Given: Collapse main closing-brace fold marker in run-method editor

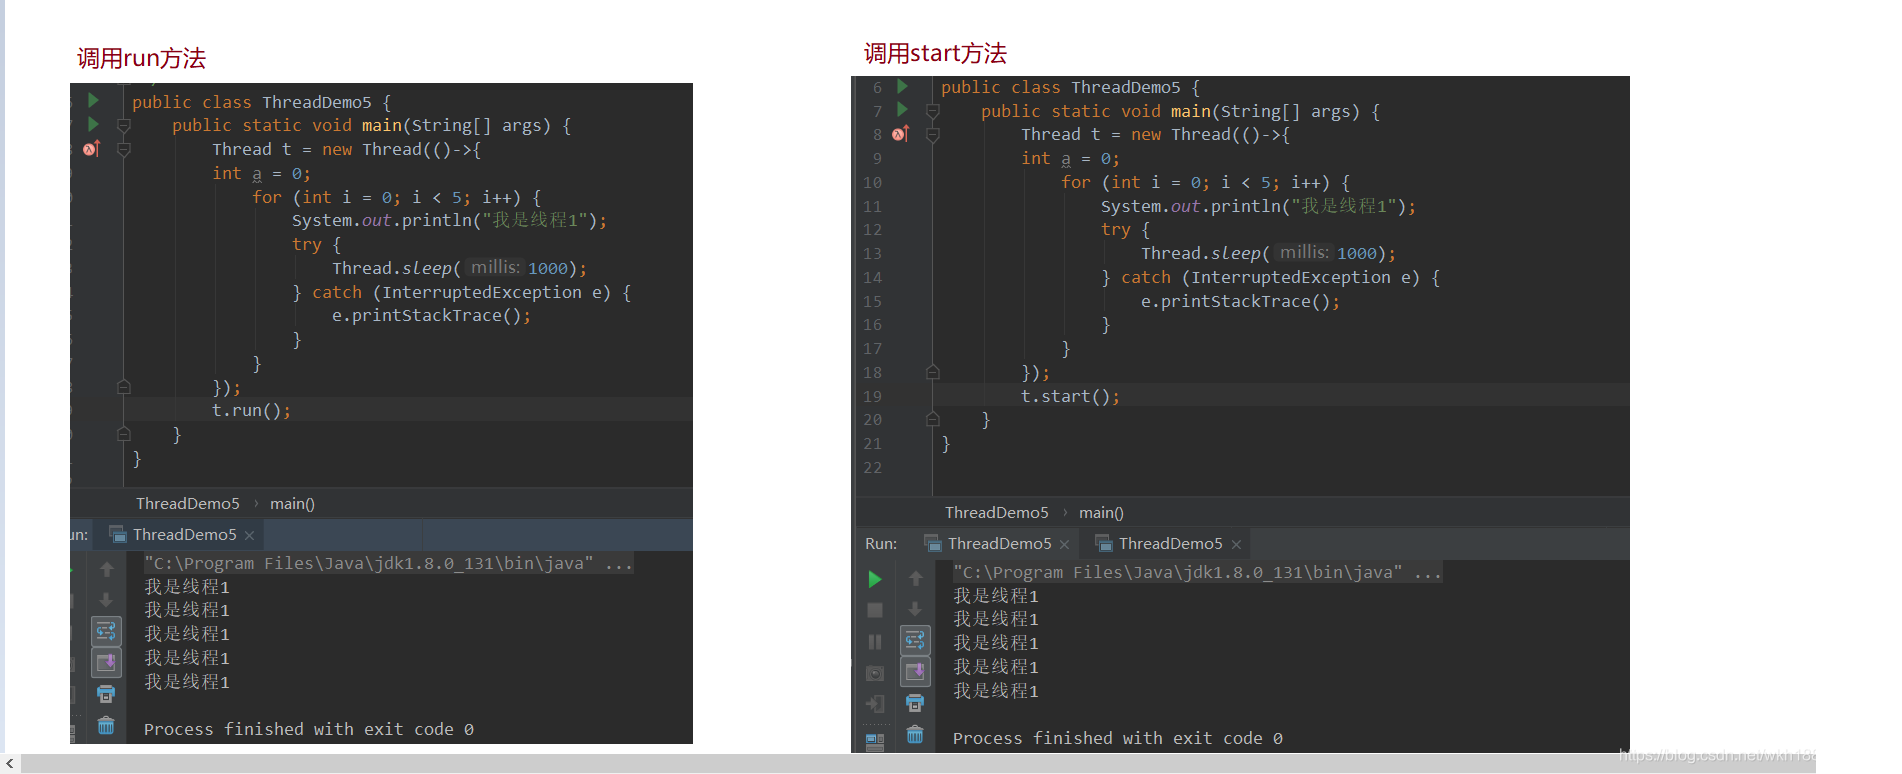Looking at the screenshot, I should coord(124,434).
